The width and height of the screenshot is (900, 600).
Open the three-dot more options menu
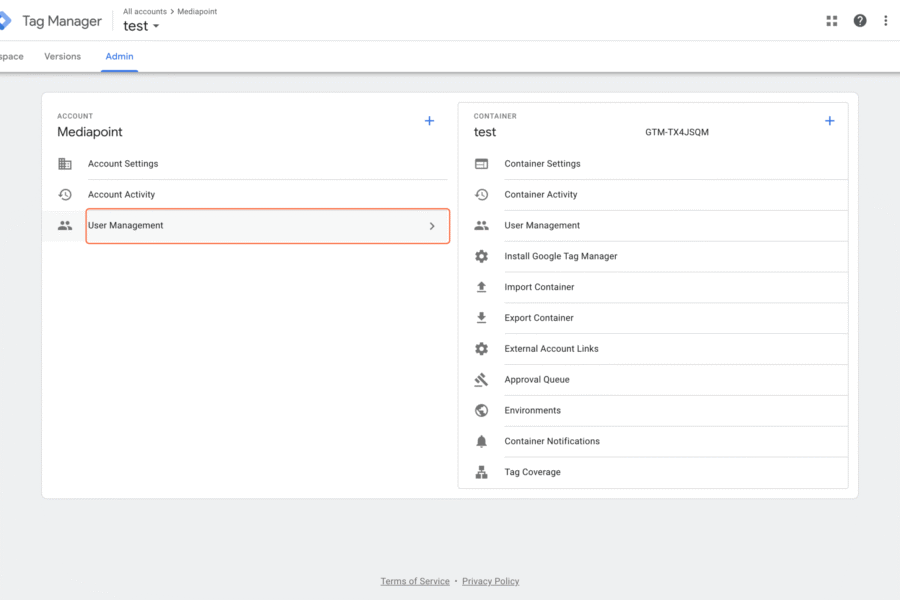click(886, 21)
